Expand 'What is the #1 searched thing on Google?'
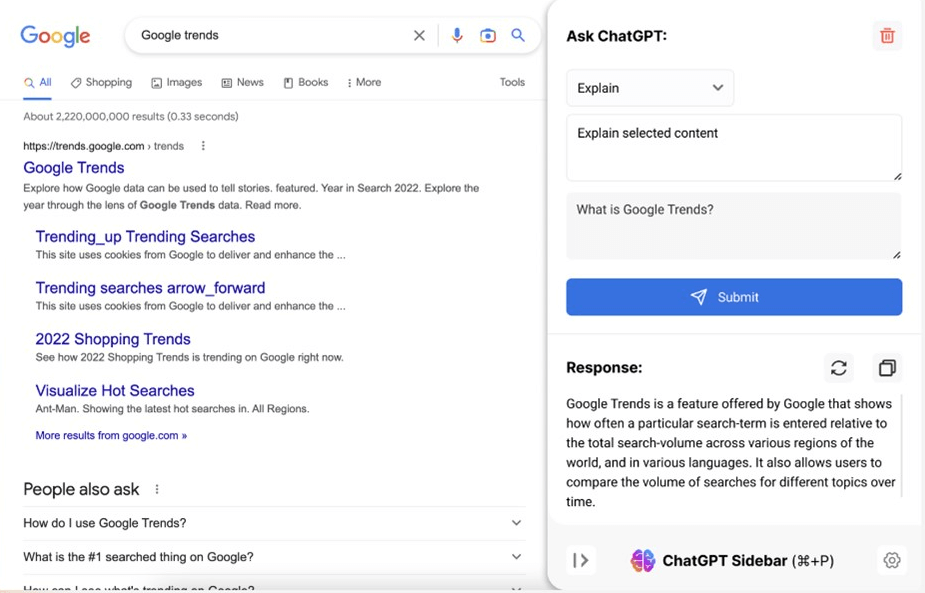 coord(274,557)
